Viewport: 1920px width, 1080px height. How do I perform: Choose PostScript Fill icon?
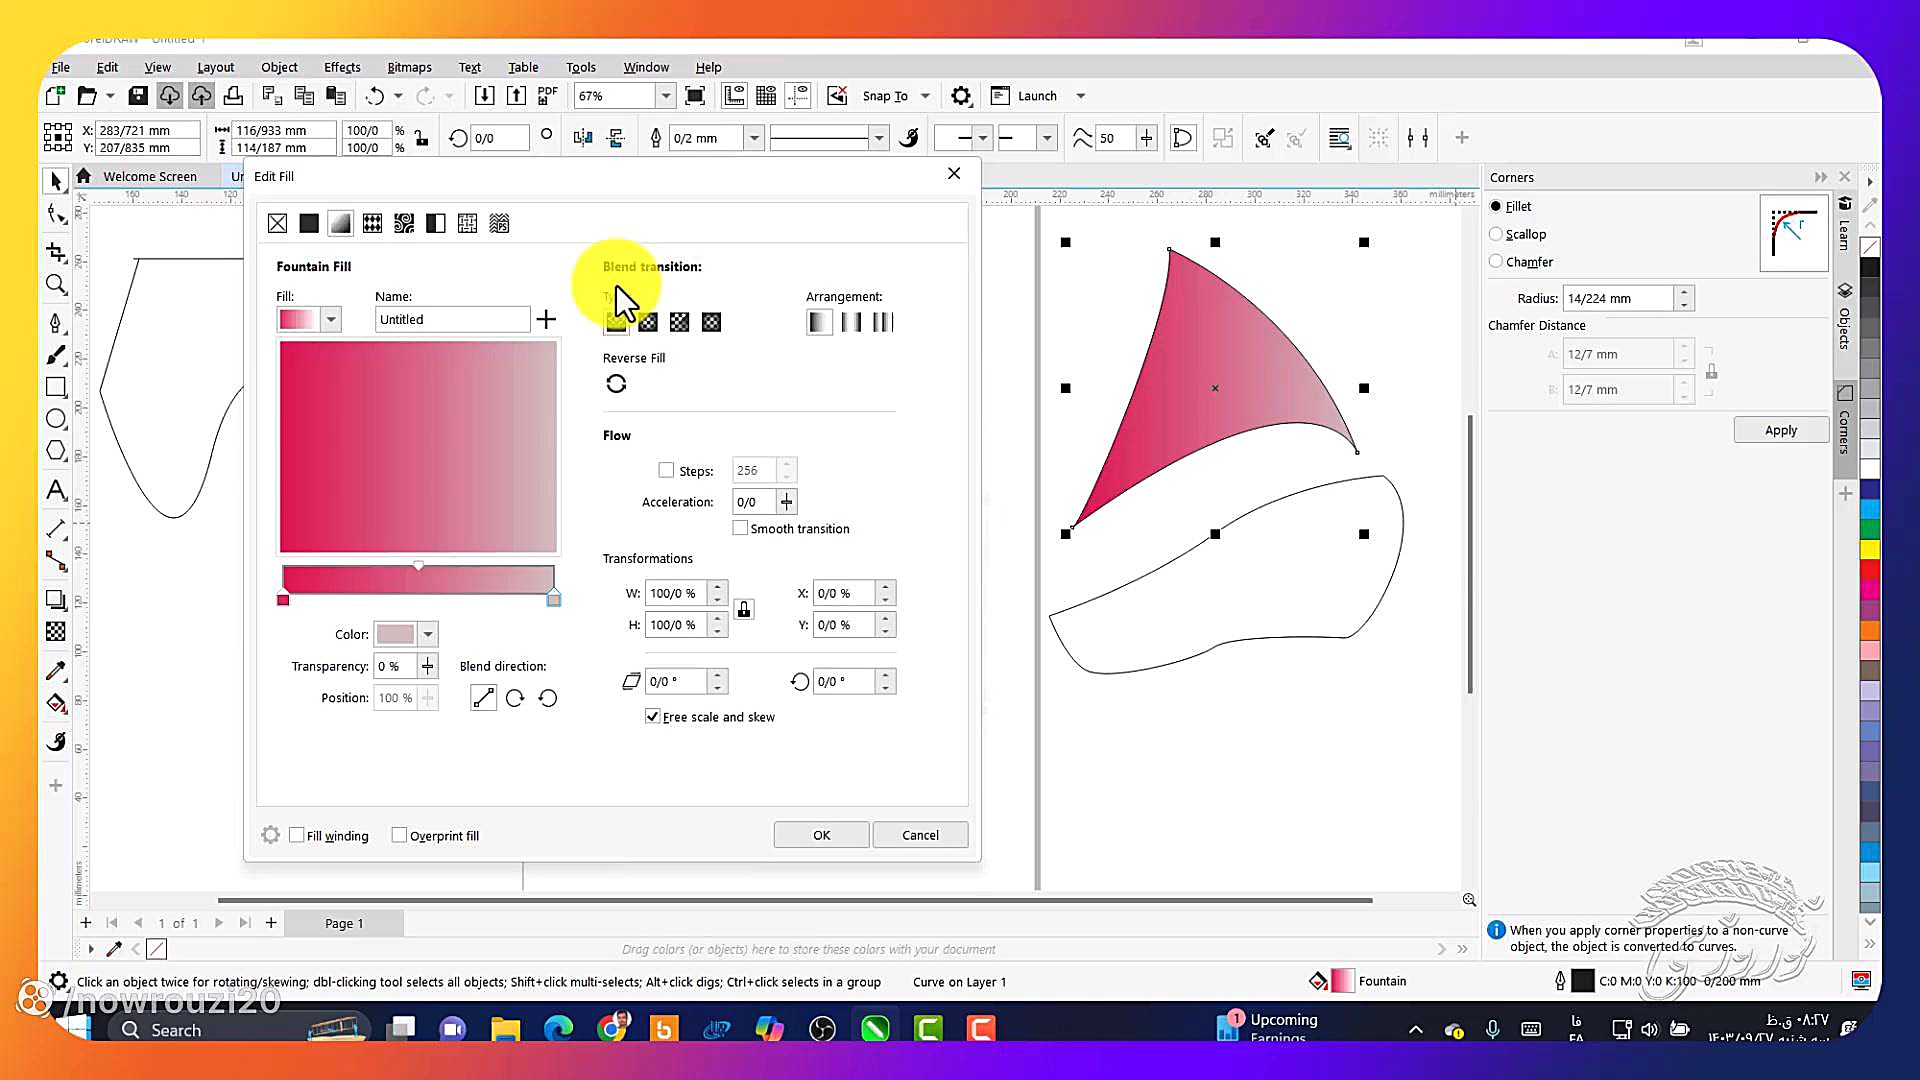[499, 224]
